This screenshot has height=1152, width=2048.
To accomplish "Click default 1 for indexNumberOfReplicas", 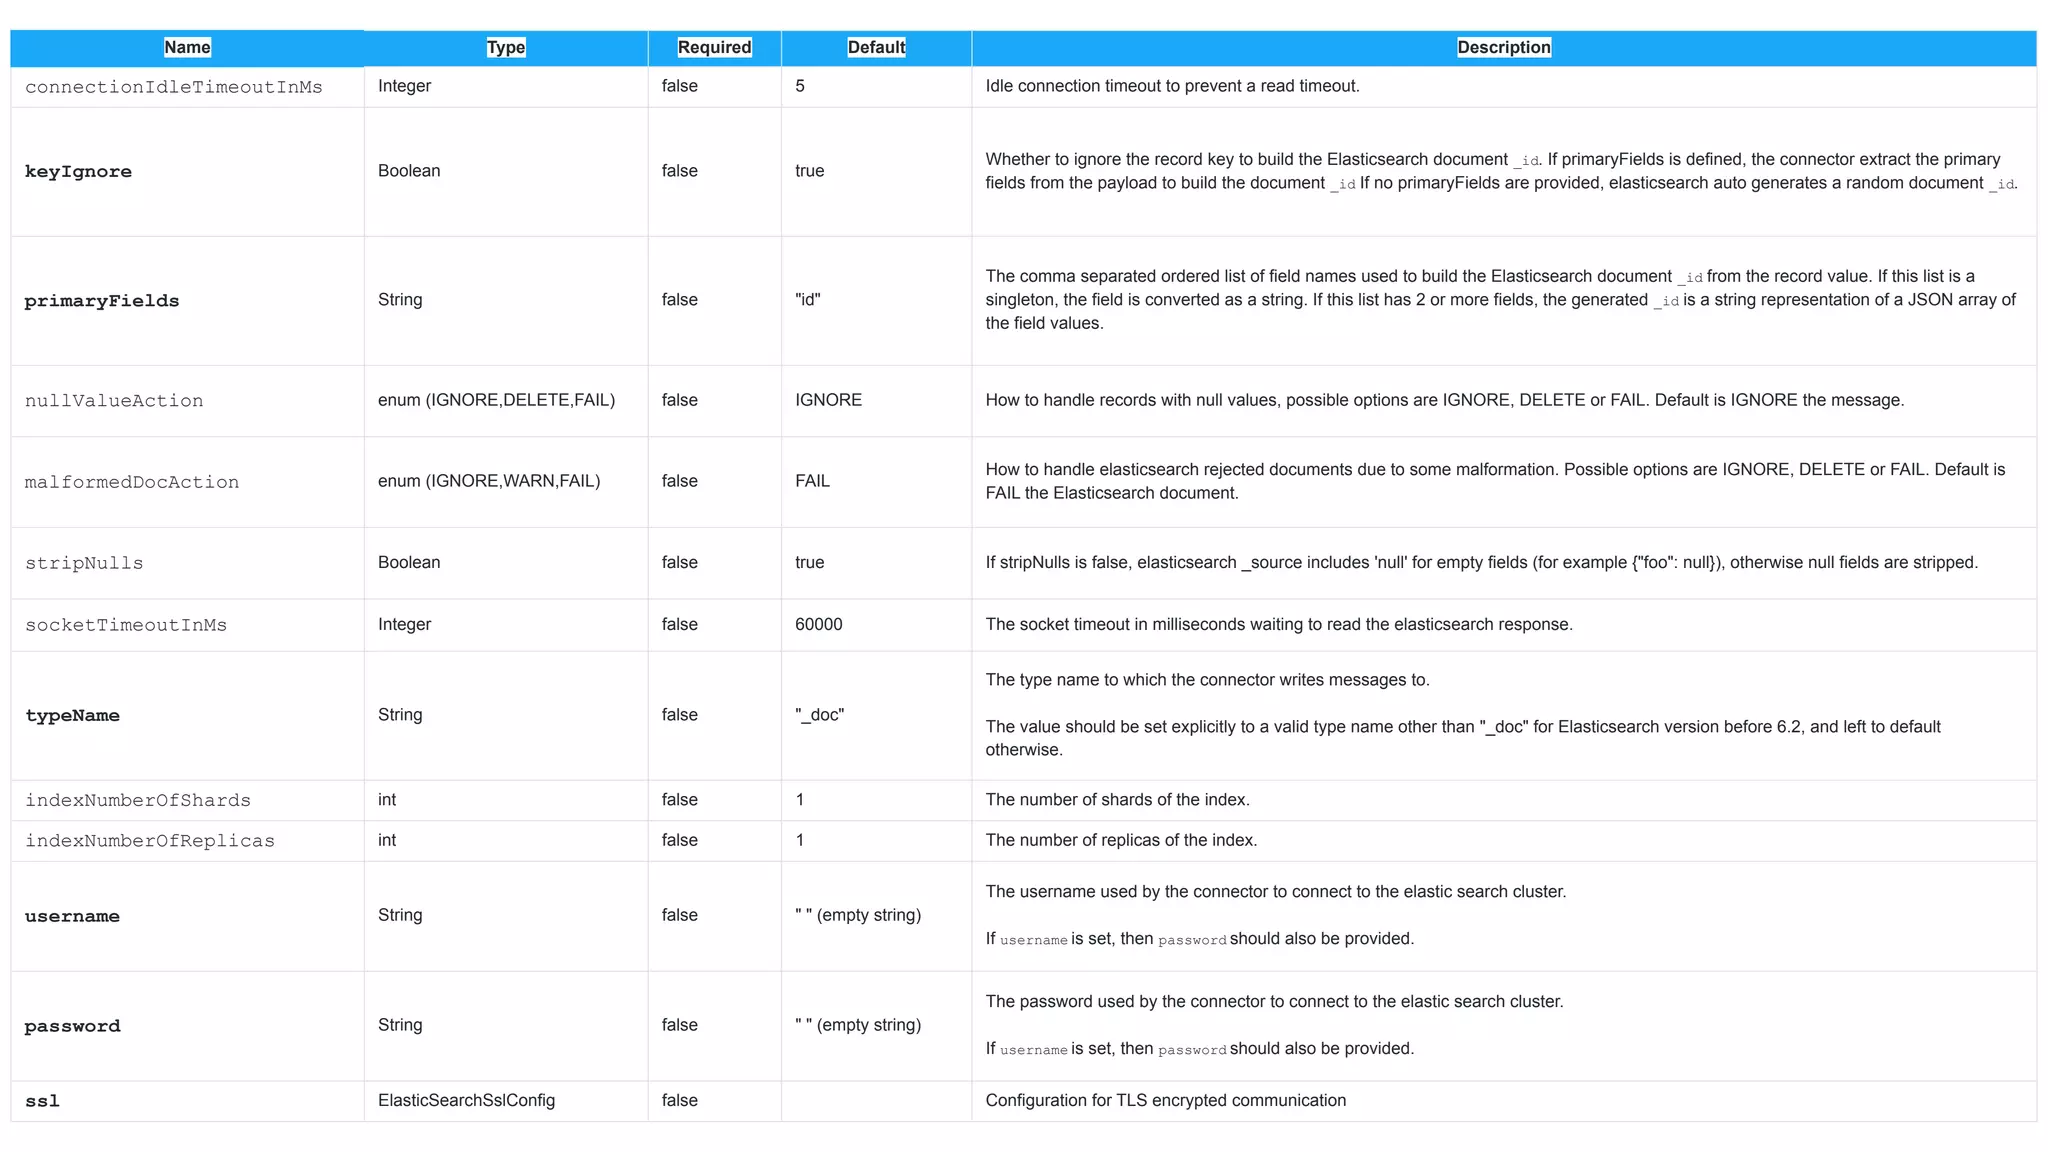I will (800, 840).
